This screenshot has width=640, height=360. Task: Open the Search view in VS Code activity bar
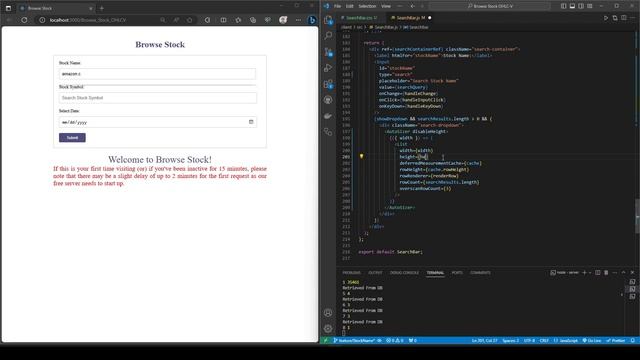[x=328, y=36]
